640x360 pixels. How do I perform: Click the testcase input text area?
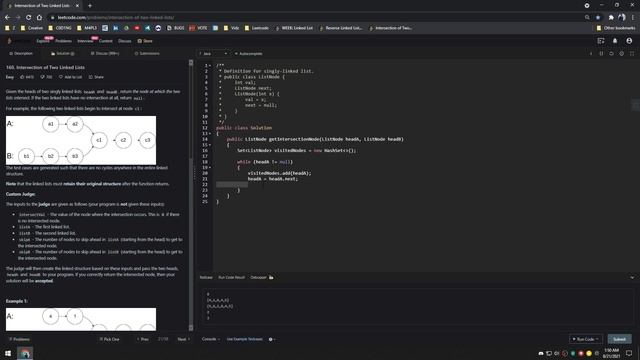[418, 306]
